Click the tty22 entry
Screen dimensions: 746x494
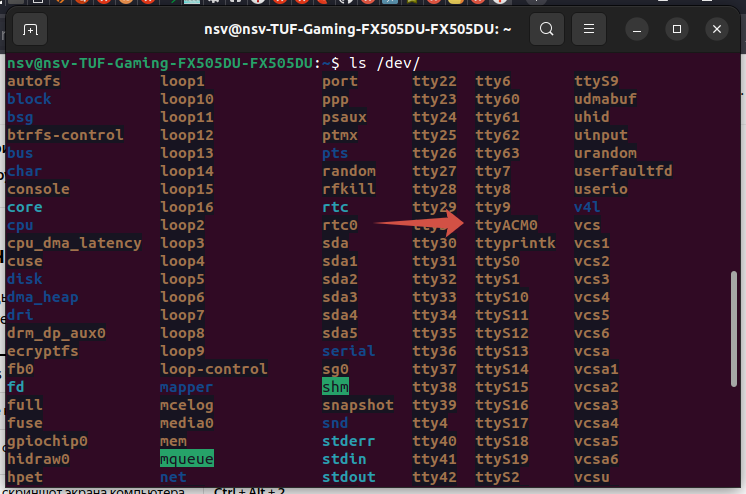434,81
